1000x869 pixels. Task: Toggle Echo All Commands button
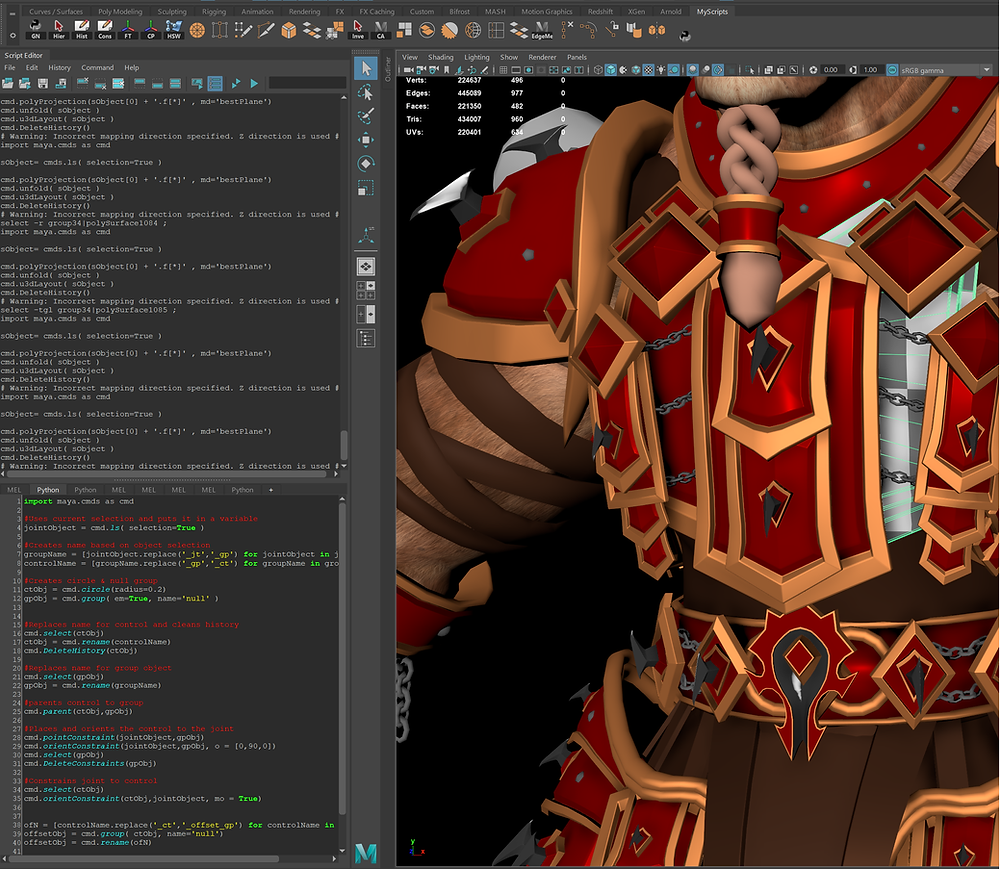197,83
